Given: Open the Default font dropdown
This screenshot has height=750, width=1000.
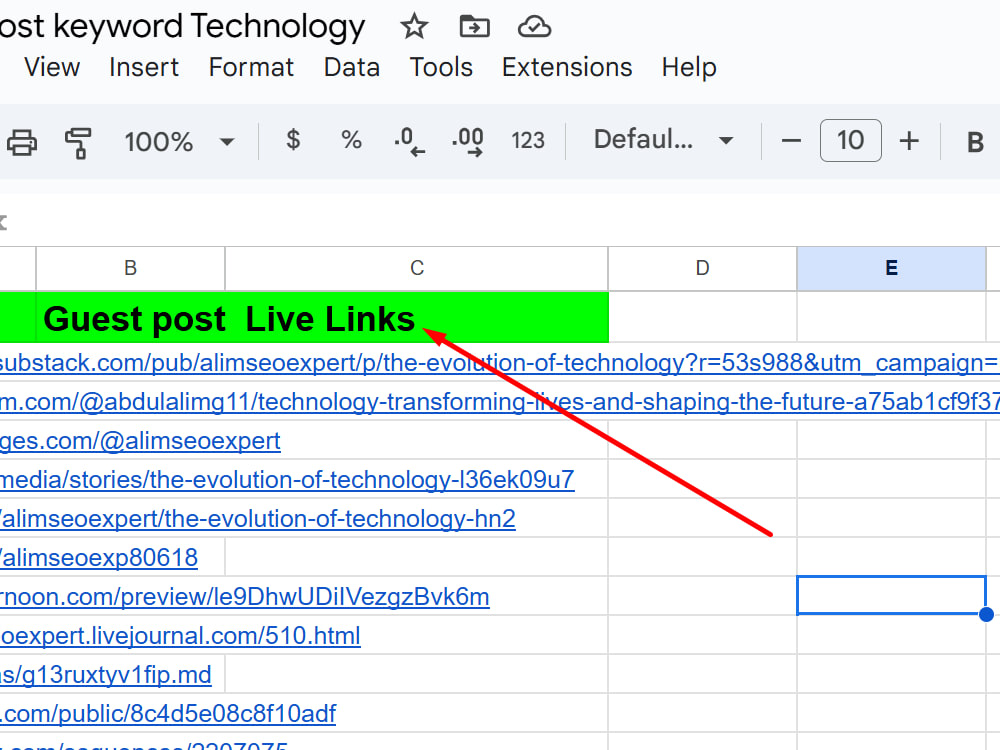Looking at the screenshot, I should [x=663, y=140].
